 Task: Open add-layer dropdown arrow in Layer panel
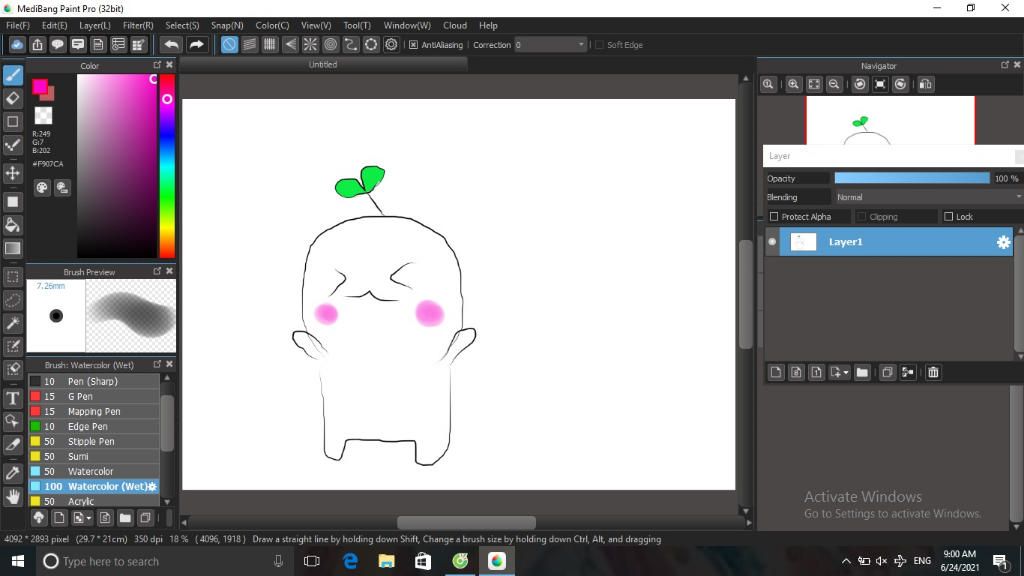coord(846,373)
